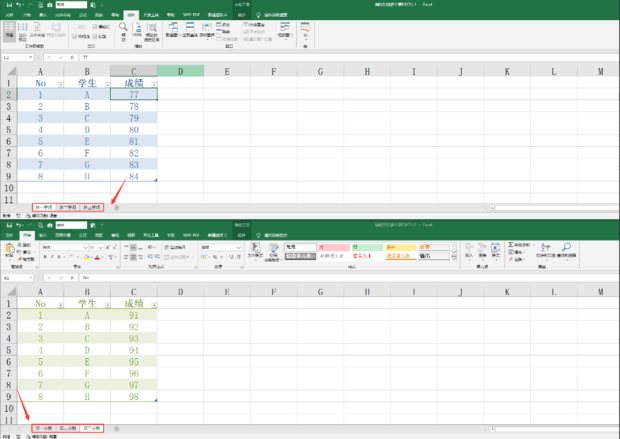The height and width of the screenshot is (439, 620).
Task: Open 成绩 column filter in bottom window
Action: tap(154, 305)
